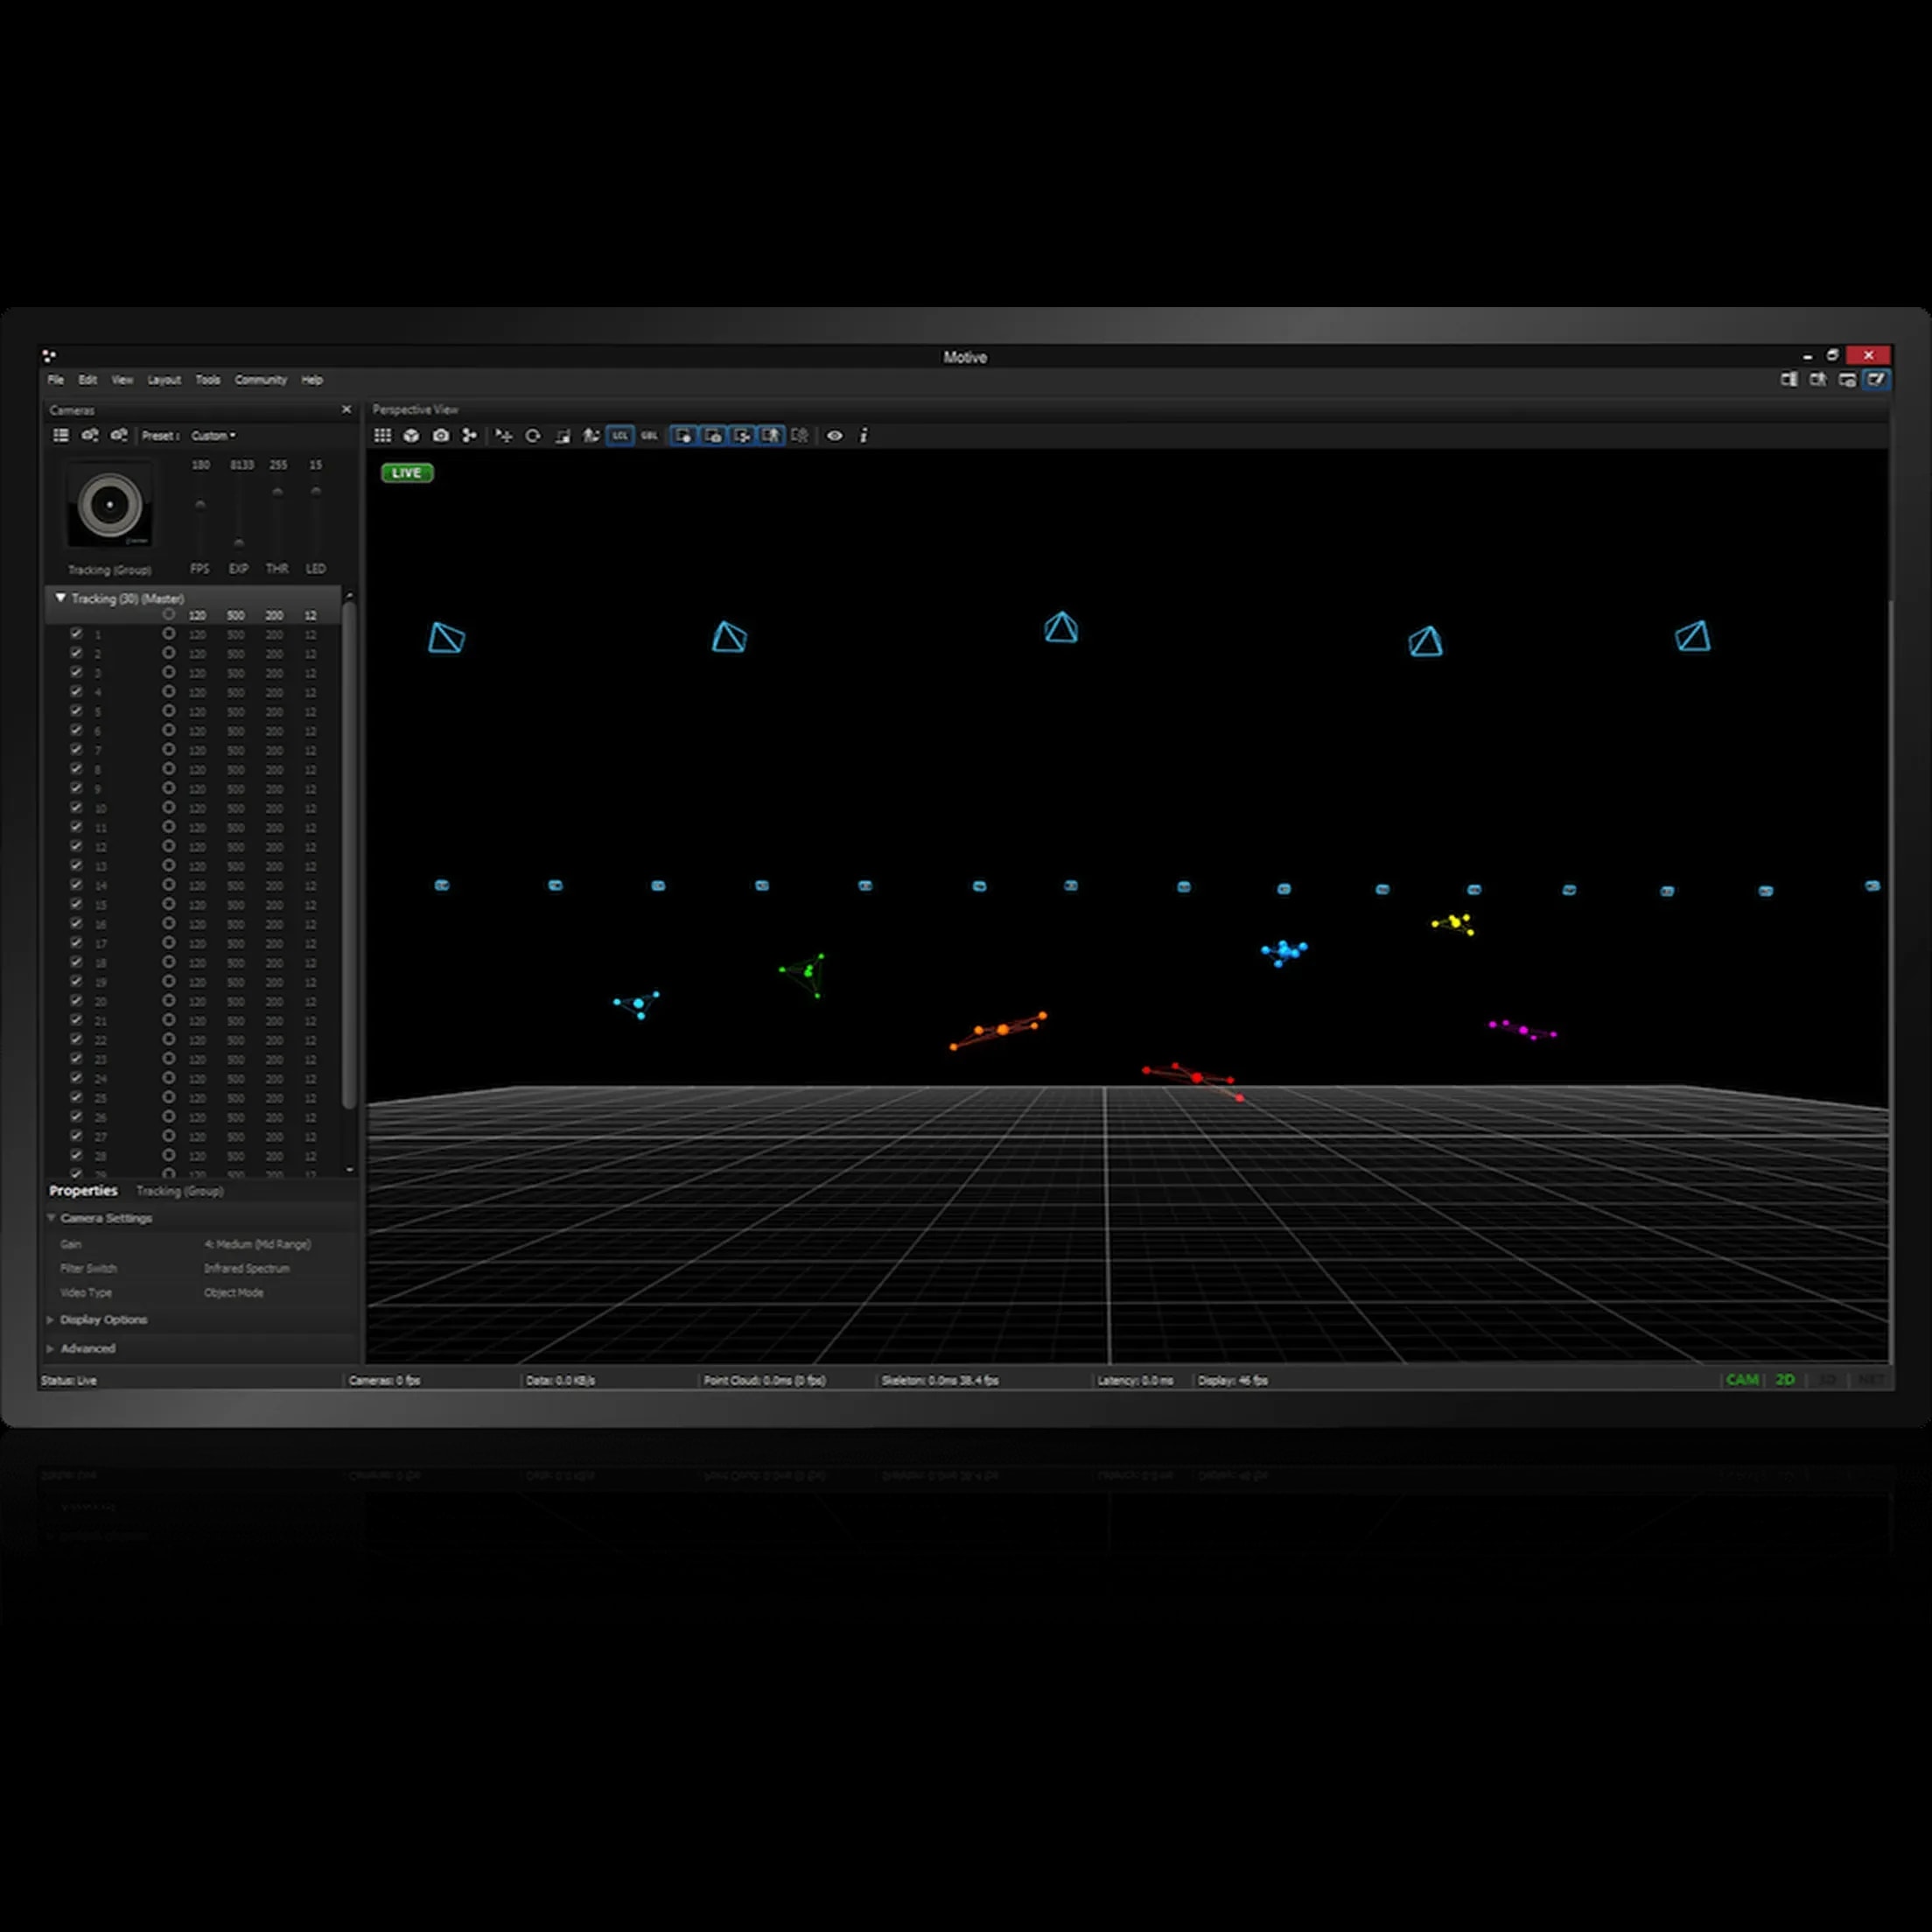Select the marker tool icon in the viewport toolbar
The width and height of the screenshot is (1932, 1932).
click(468, 436)
